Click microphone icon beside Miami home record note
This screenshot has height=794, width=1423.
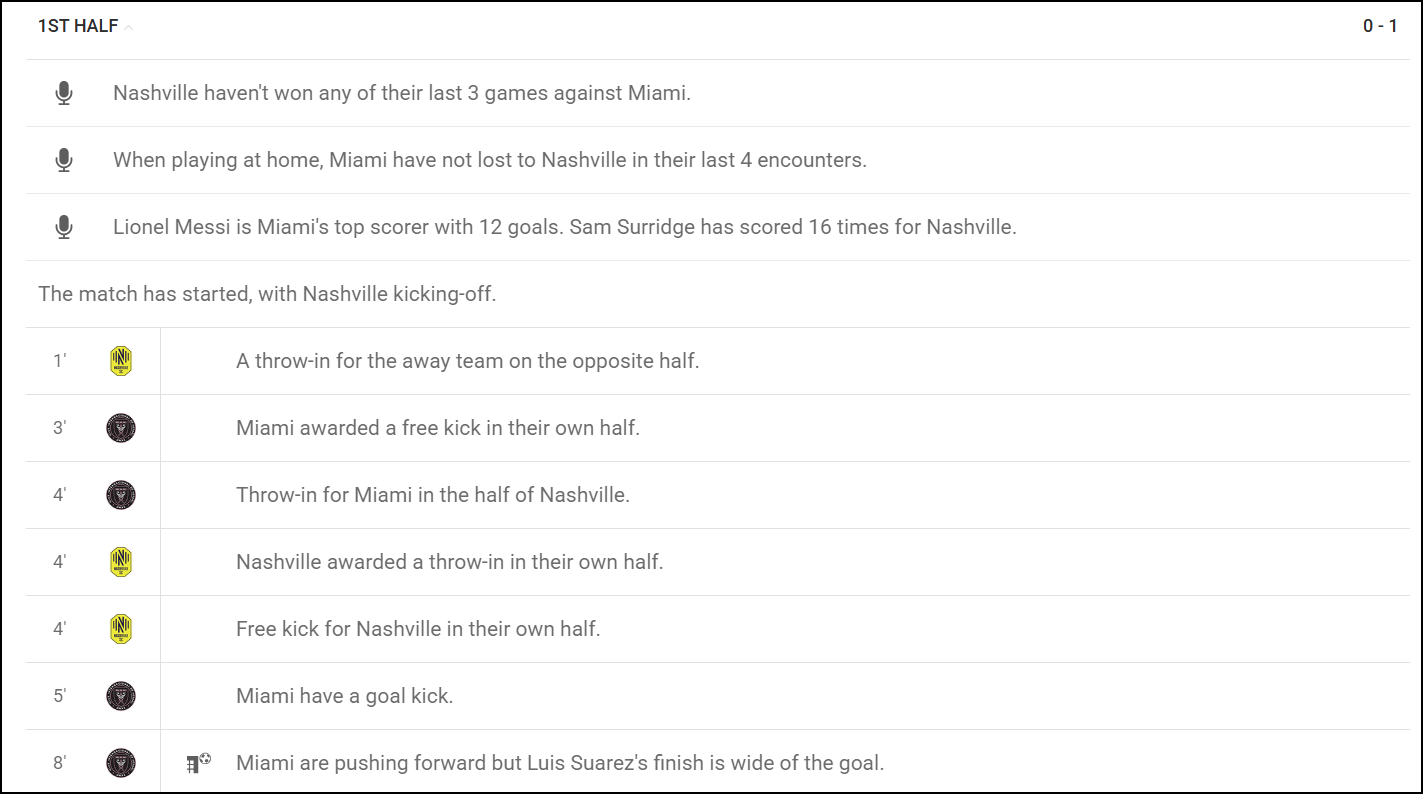click(64, 160)
